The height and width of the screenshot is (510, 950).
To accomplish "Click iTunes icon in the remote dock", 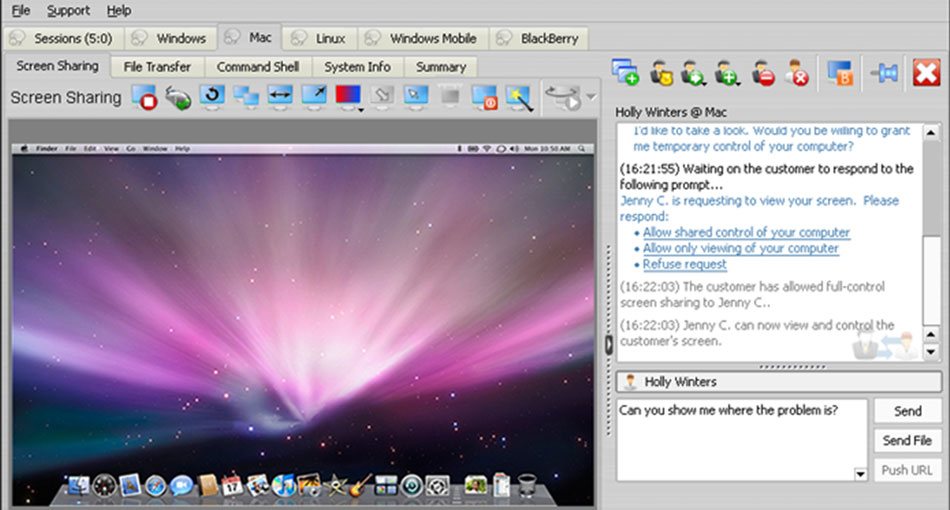I will pyautogui.click(x=283, y=486).
